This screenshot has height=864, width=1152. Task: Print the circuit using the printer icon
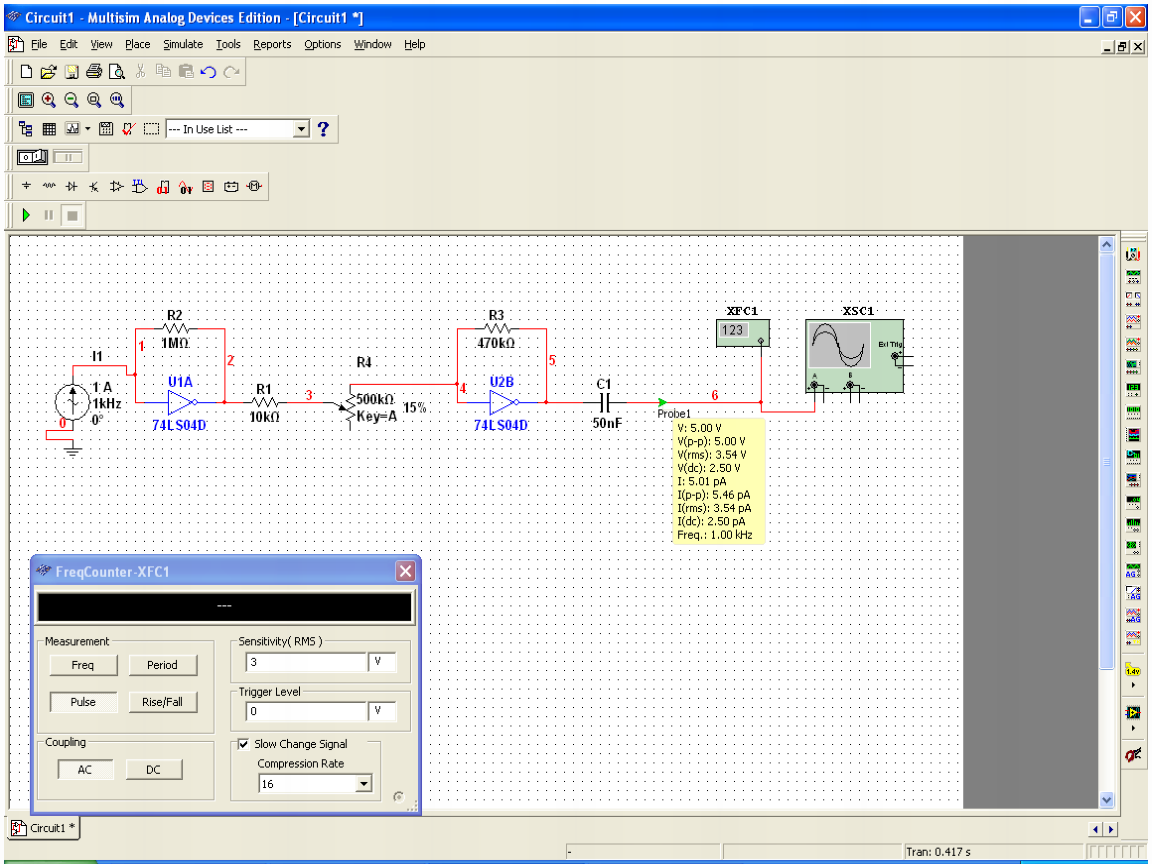point(94,71)
